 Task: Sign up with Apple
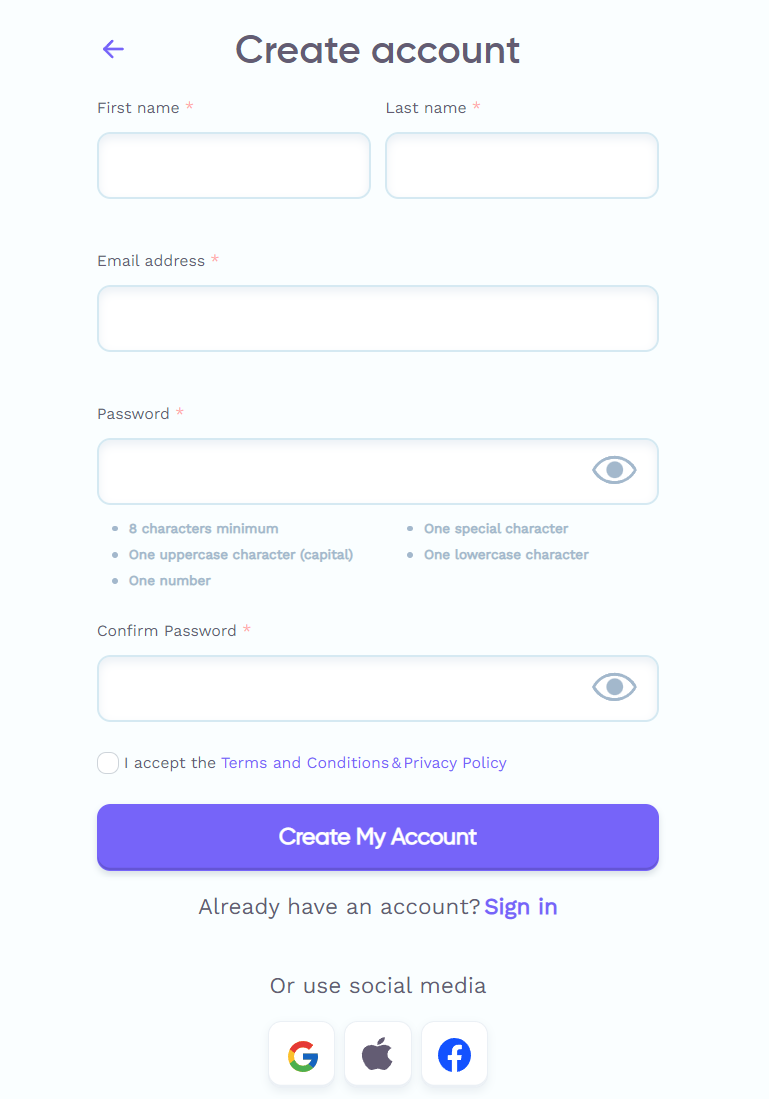point(377,1053)
